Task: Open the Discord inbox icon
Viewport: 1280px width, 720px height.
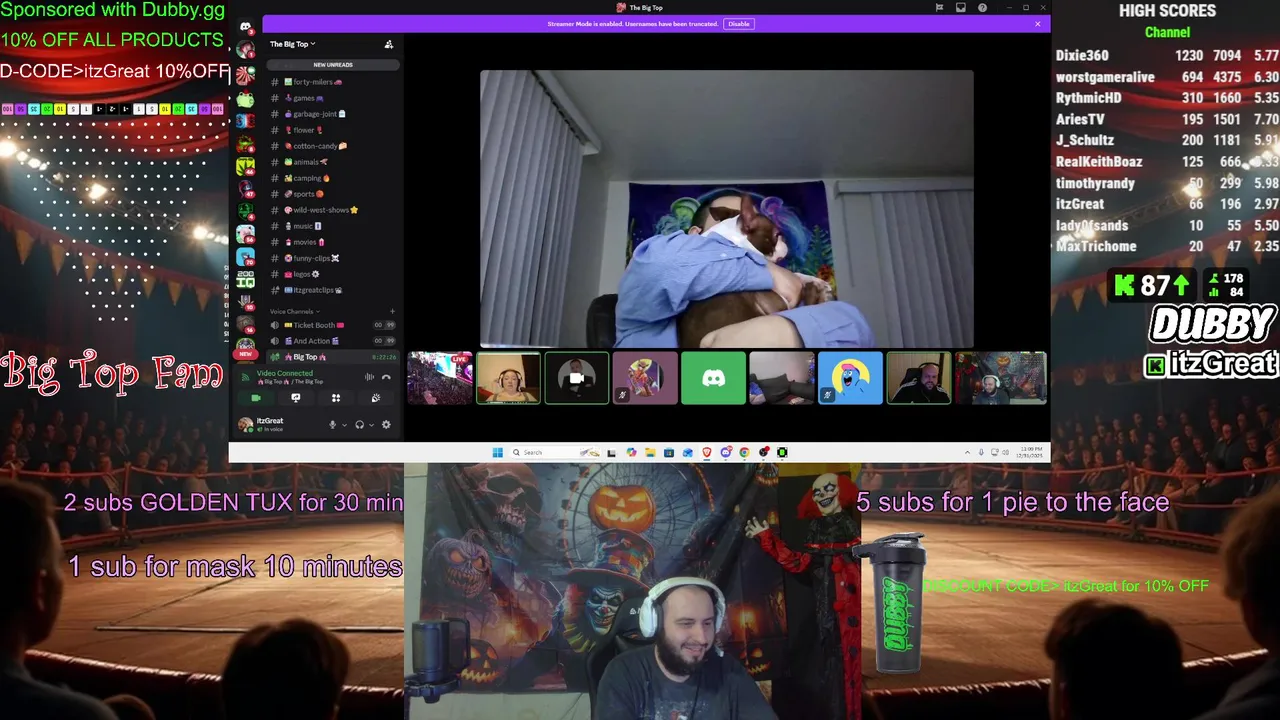Action: pos(961,7)
